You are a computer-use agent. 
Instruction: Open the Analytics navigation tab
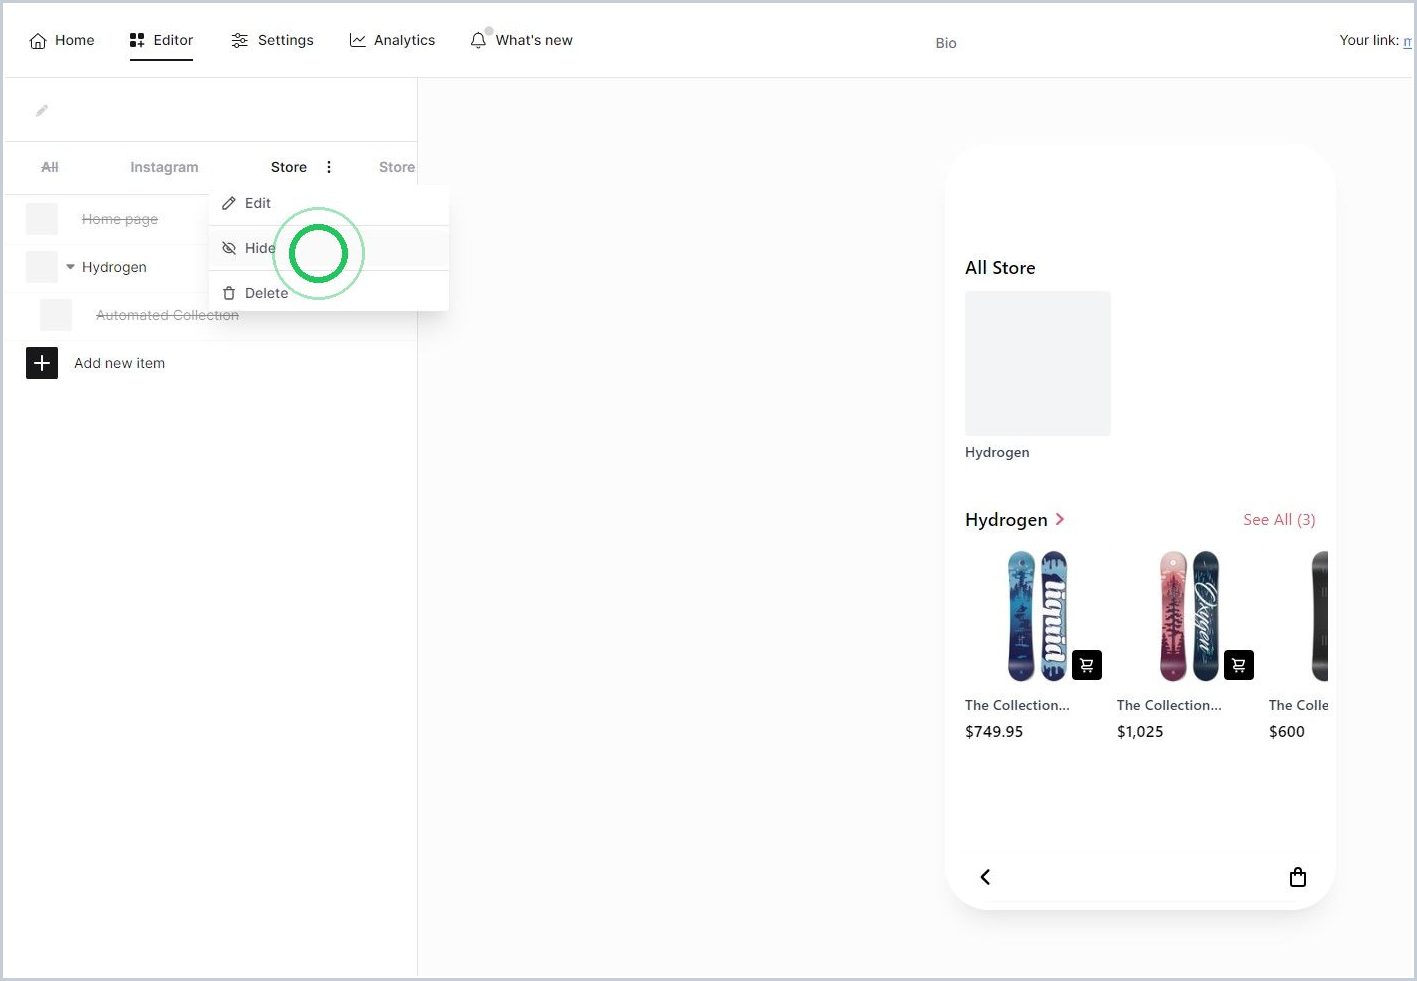tap(392, 40)
